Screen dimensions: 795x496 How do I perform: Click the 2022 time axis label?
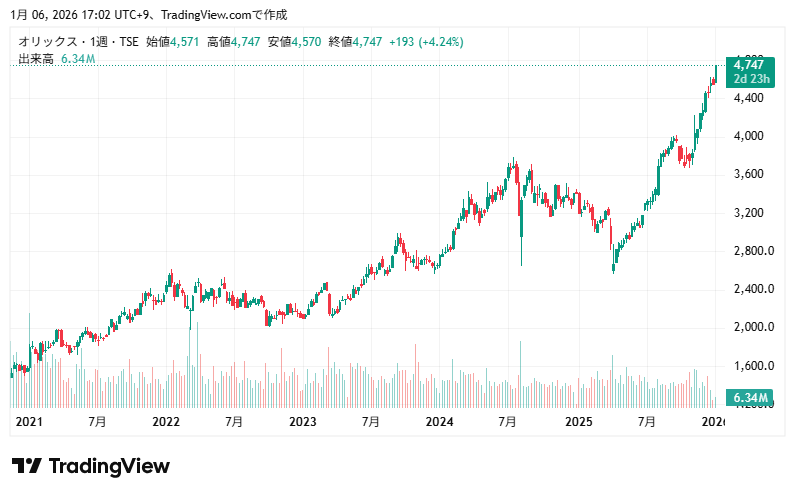coord(165,423)
